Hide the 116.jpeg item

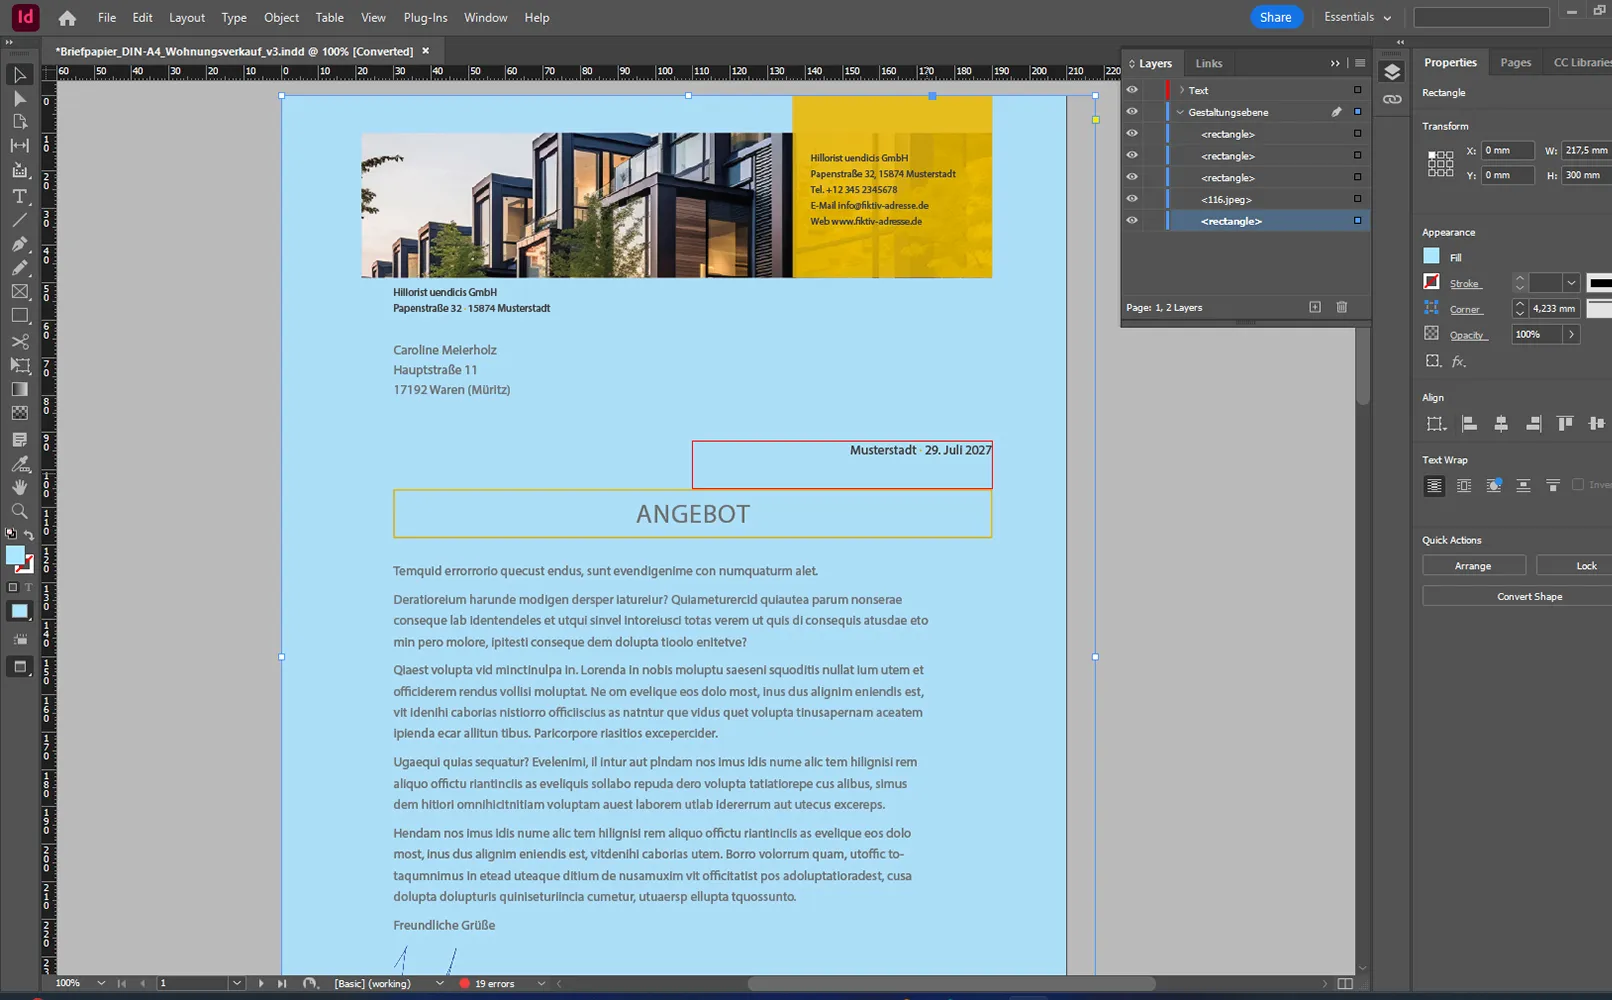tap(1132, 199)
